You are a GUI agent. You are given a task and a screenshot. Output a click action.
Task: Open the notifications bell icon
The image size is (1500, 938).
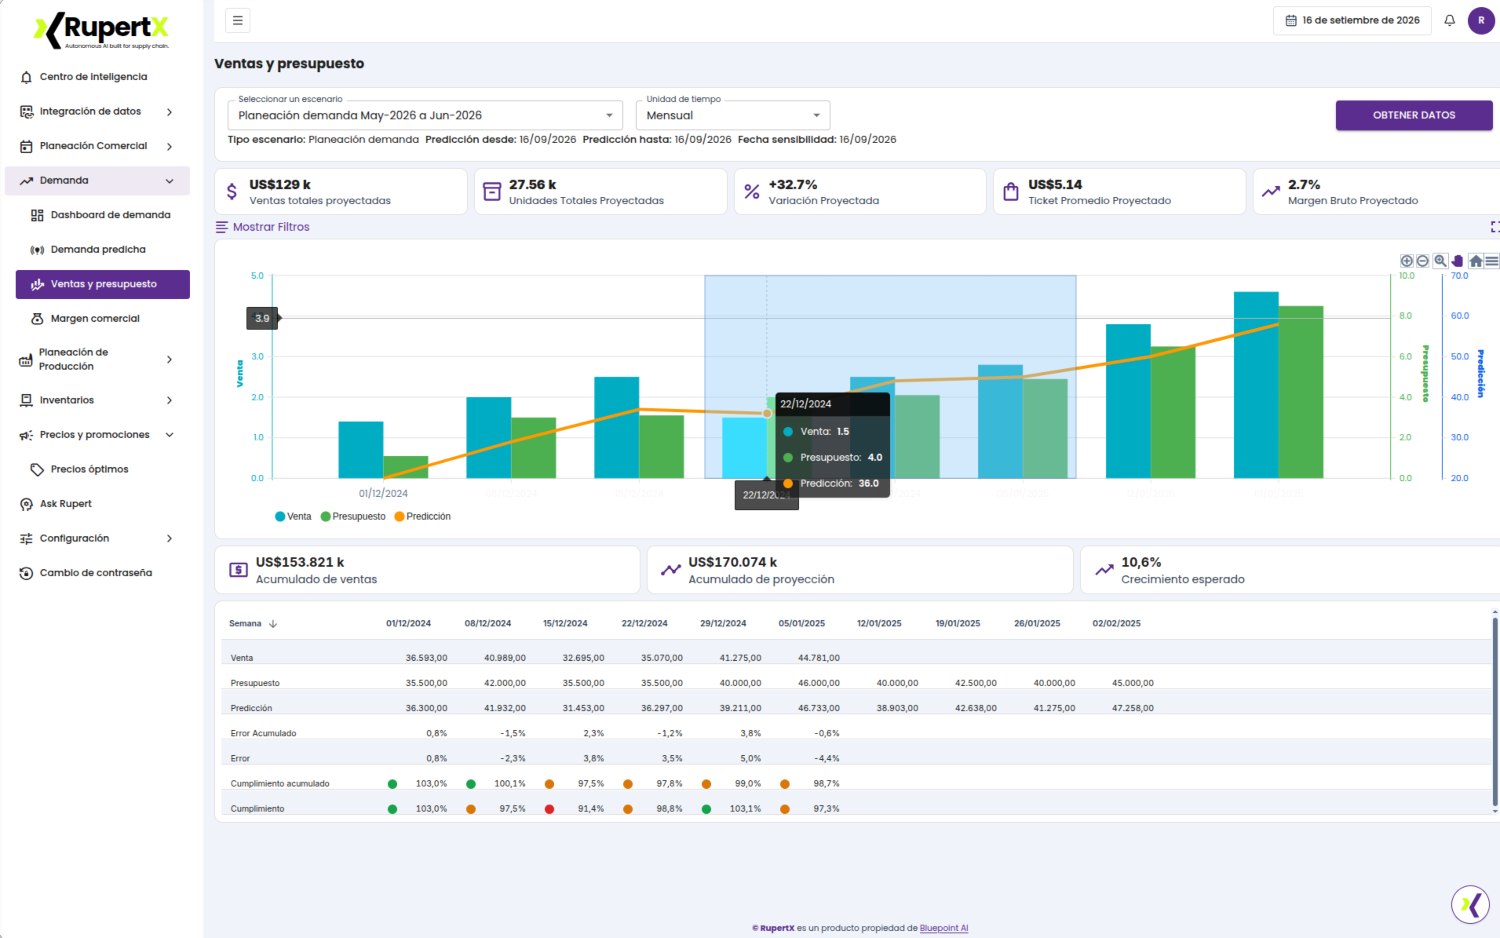(1449, 20)
